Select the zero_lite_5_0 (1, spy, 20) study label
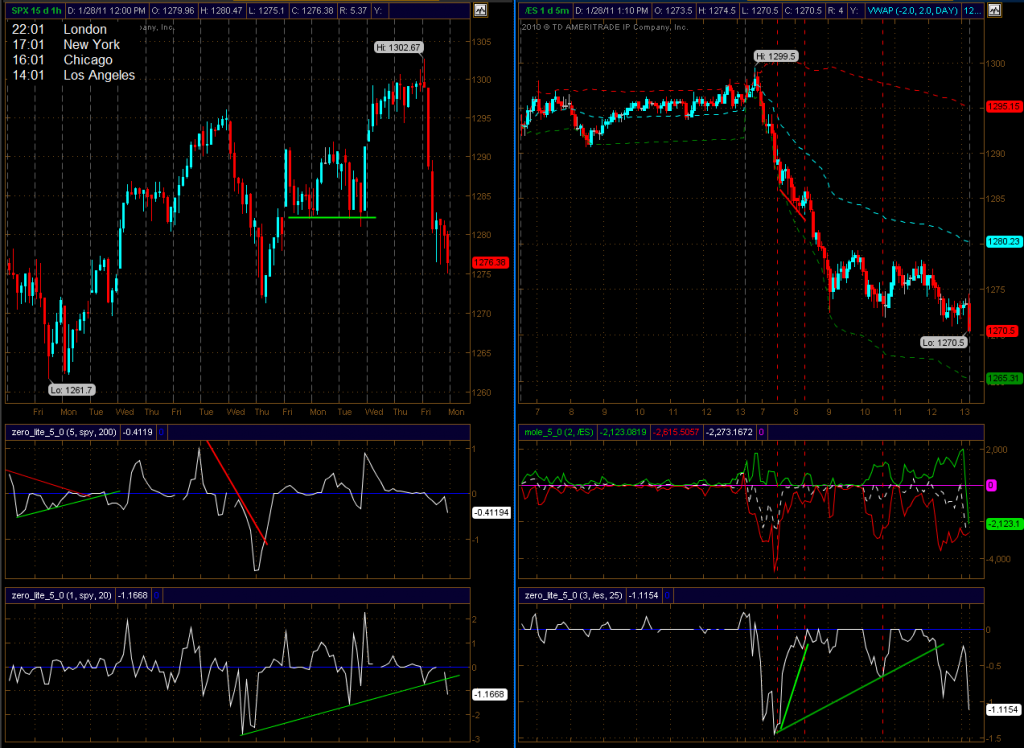The image size is (1024, 748). click(61, 595)
